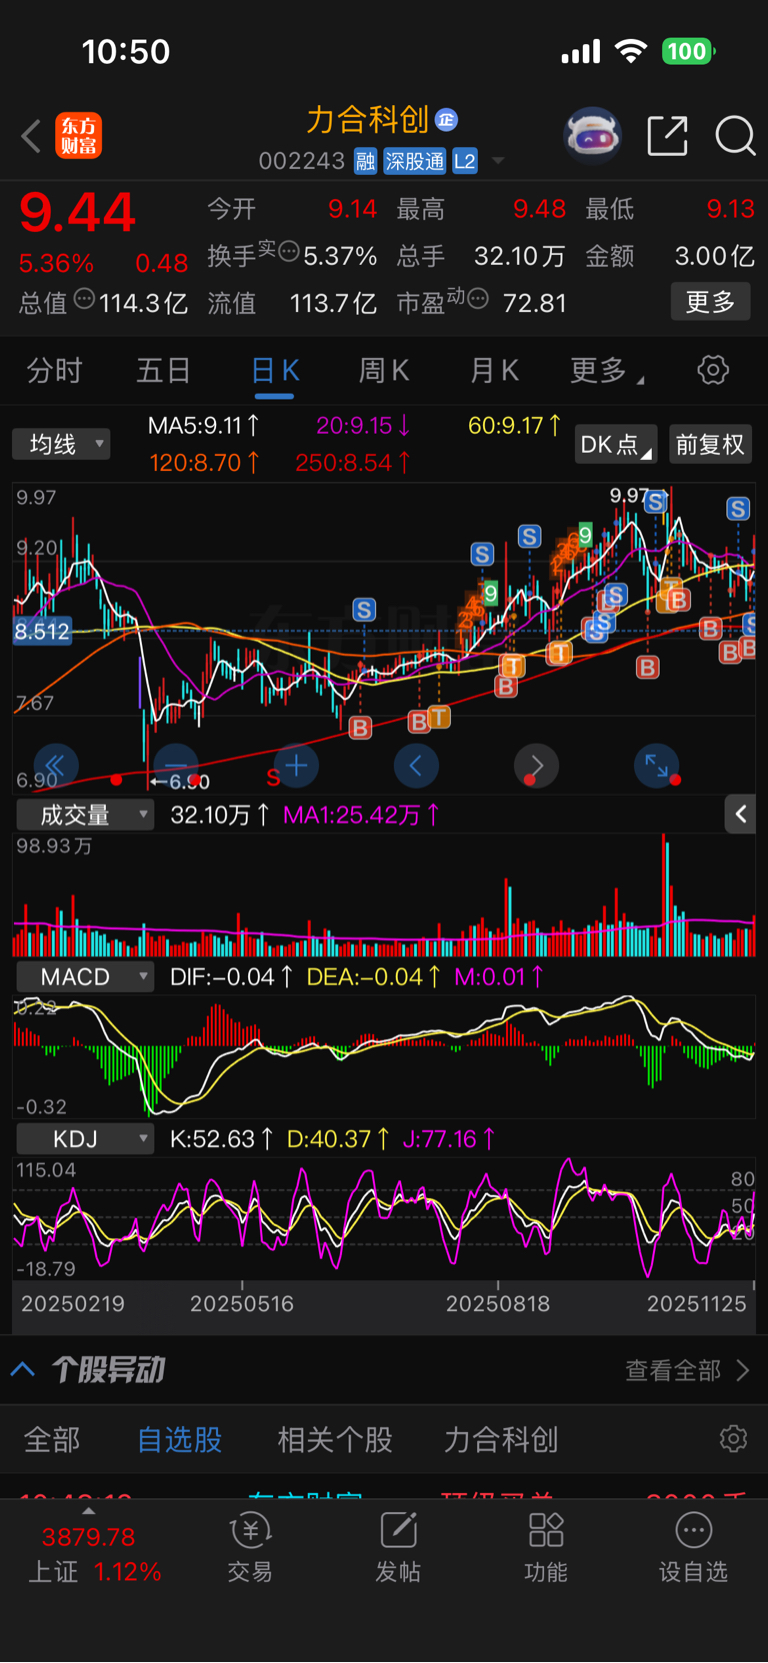The width and height of the screenshot is (768, 1663).
Task: Switch to 五日 tab
Action: coord(164,371)
